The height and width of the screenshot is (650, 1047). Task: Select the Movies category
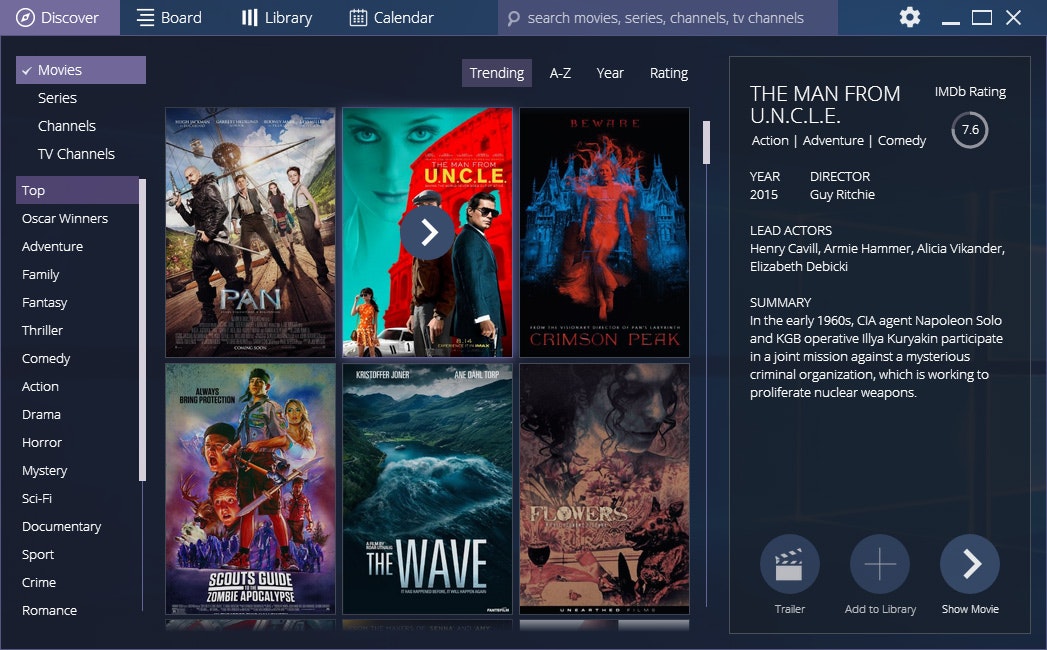pyautogui.click(x=81, y=70)
